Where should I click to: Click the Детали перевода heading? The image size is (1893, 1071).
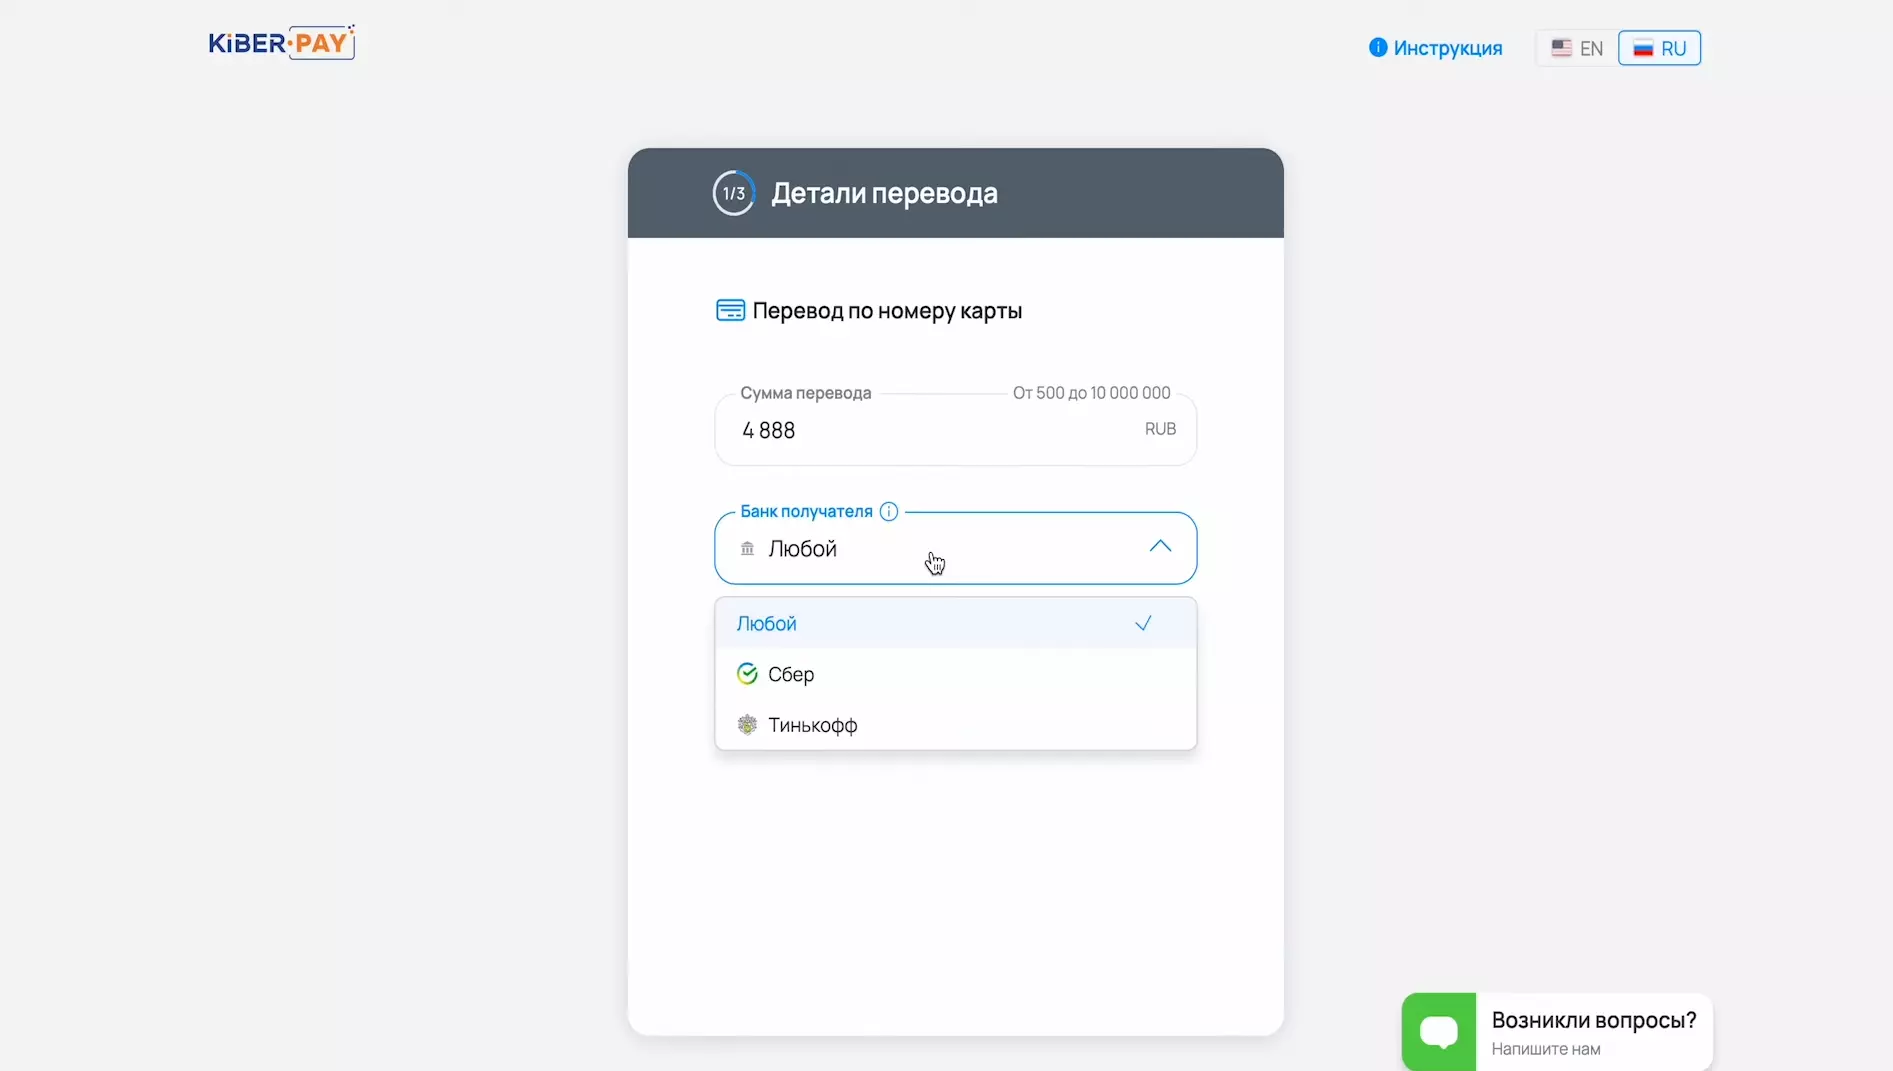point(884,193)
